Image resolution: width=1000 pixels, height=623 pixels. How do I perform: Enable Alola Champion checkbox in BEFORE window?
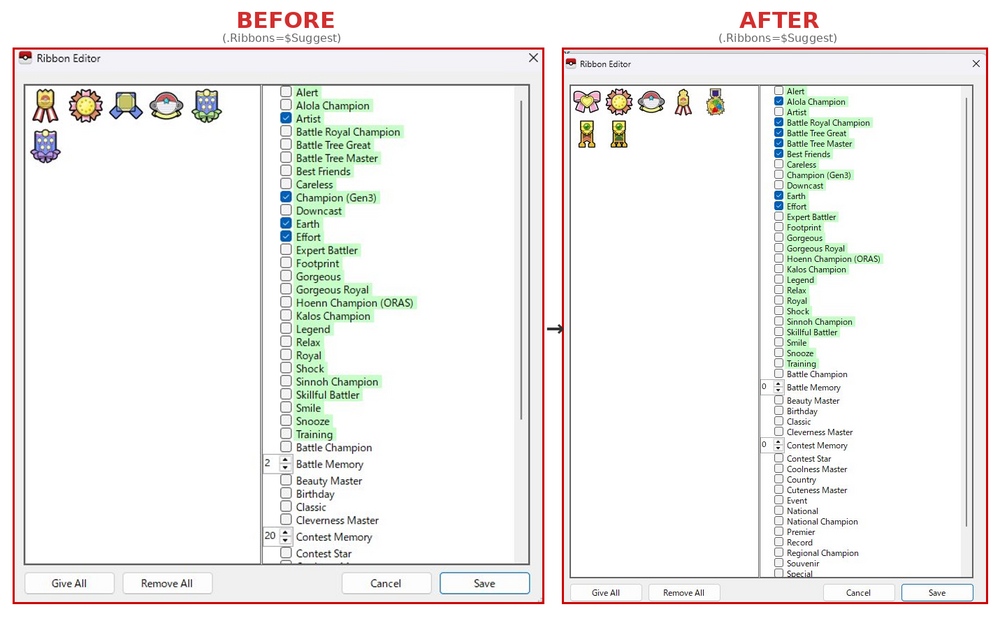(x=286, y=105)
